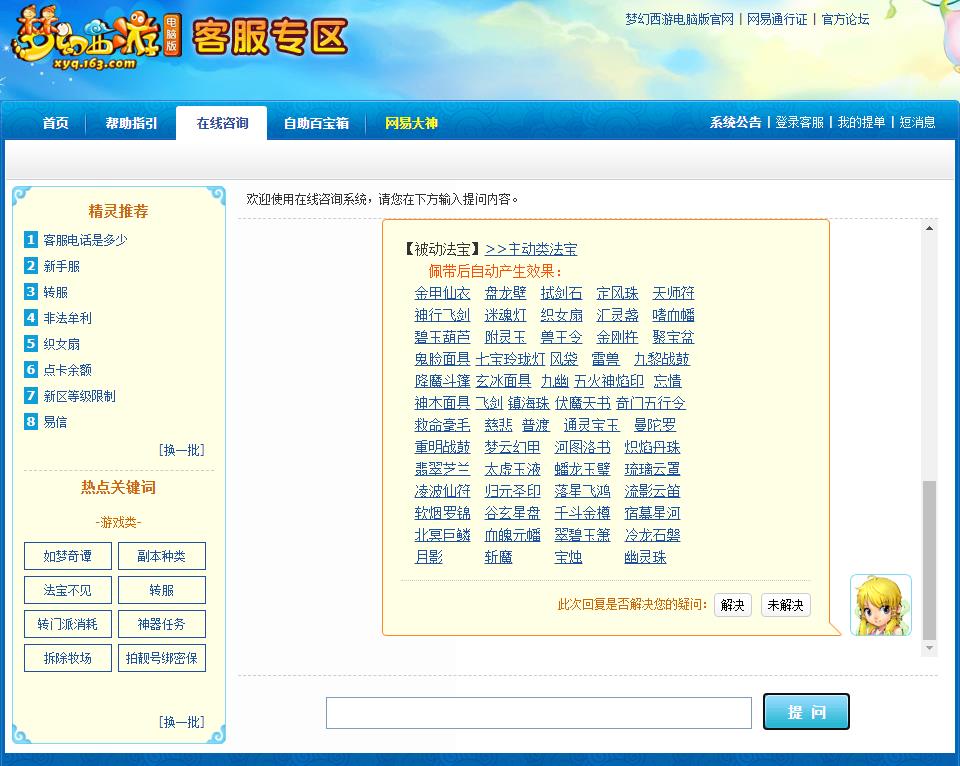This screenshot has width=960, height=766.
Task: Switch to the 帮助指引 tab
Action: [x=131, y=123]
